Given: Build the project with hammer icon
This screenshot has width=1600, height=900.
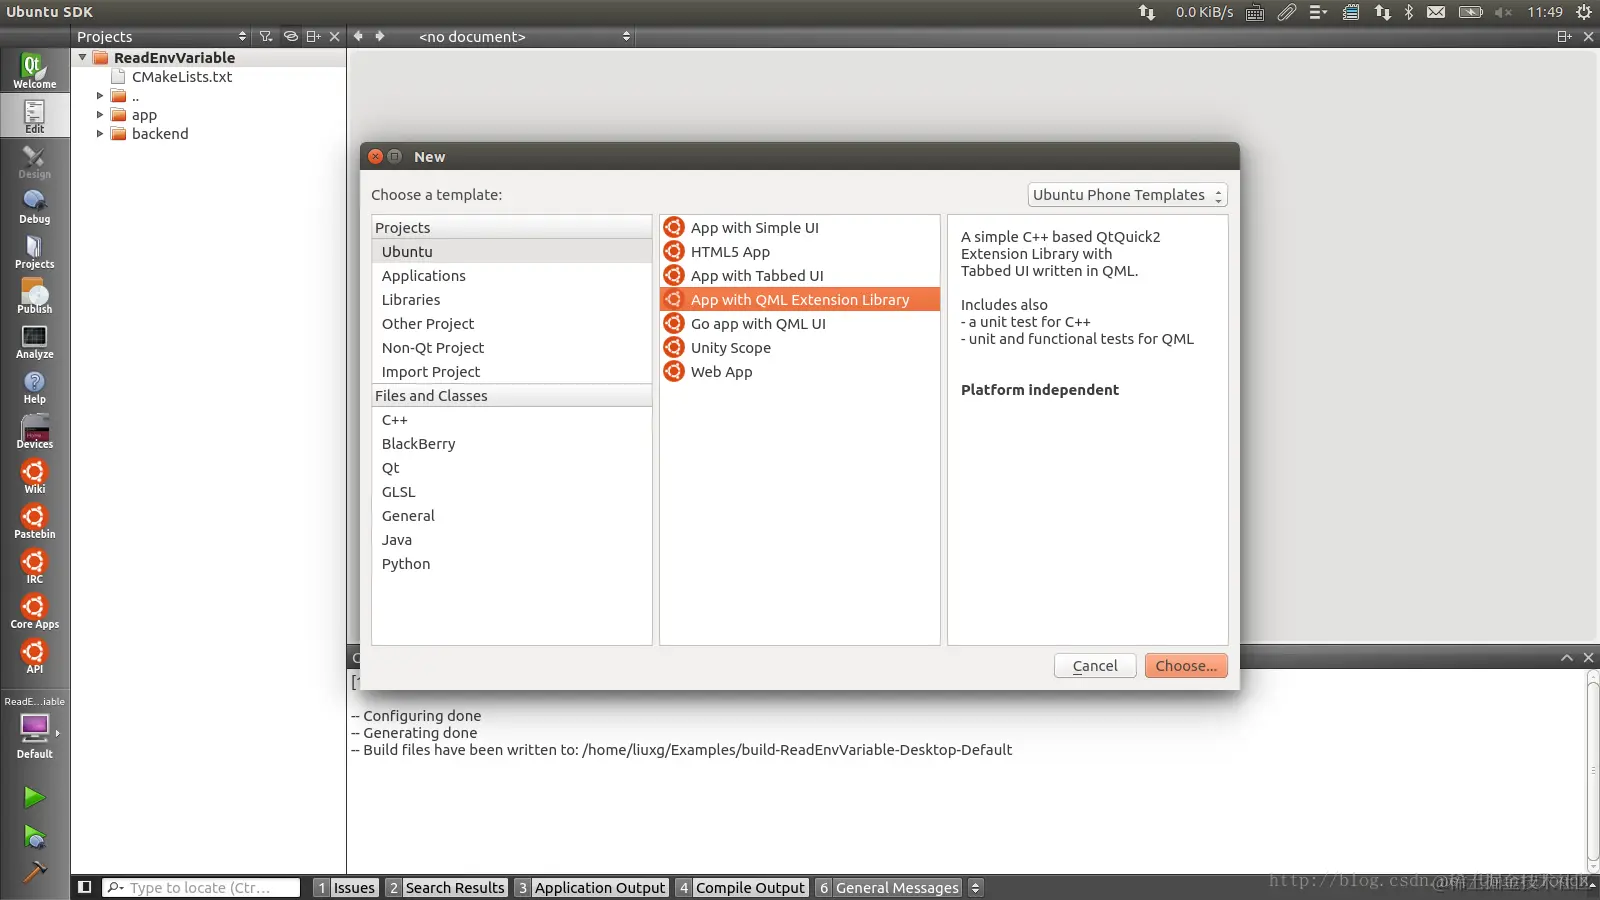Looking at the screenshot, I should click(34, 873).
